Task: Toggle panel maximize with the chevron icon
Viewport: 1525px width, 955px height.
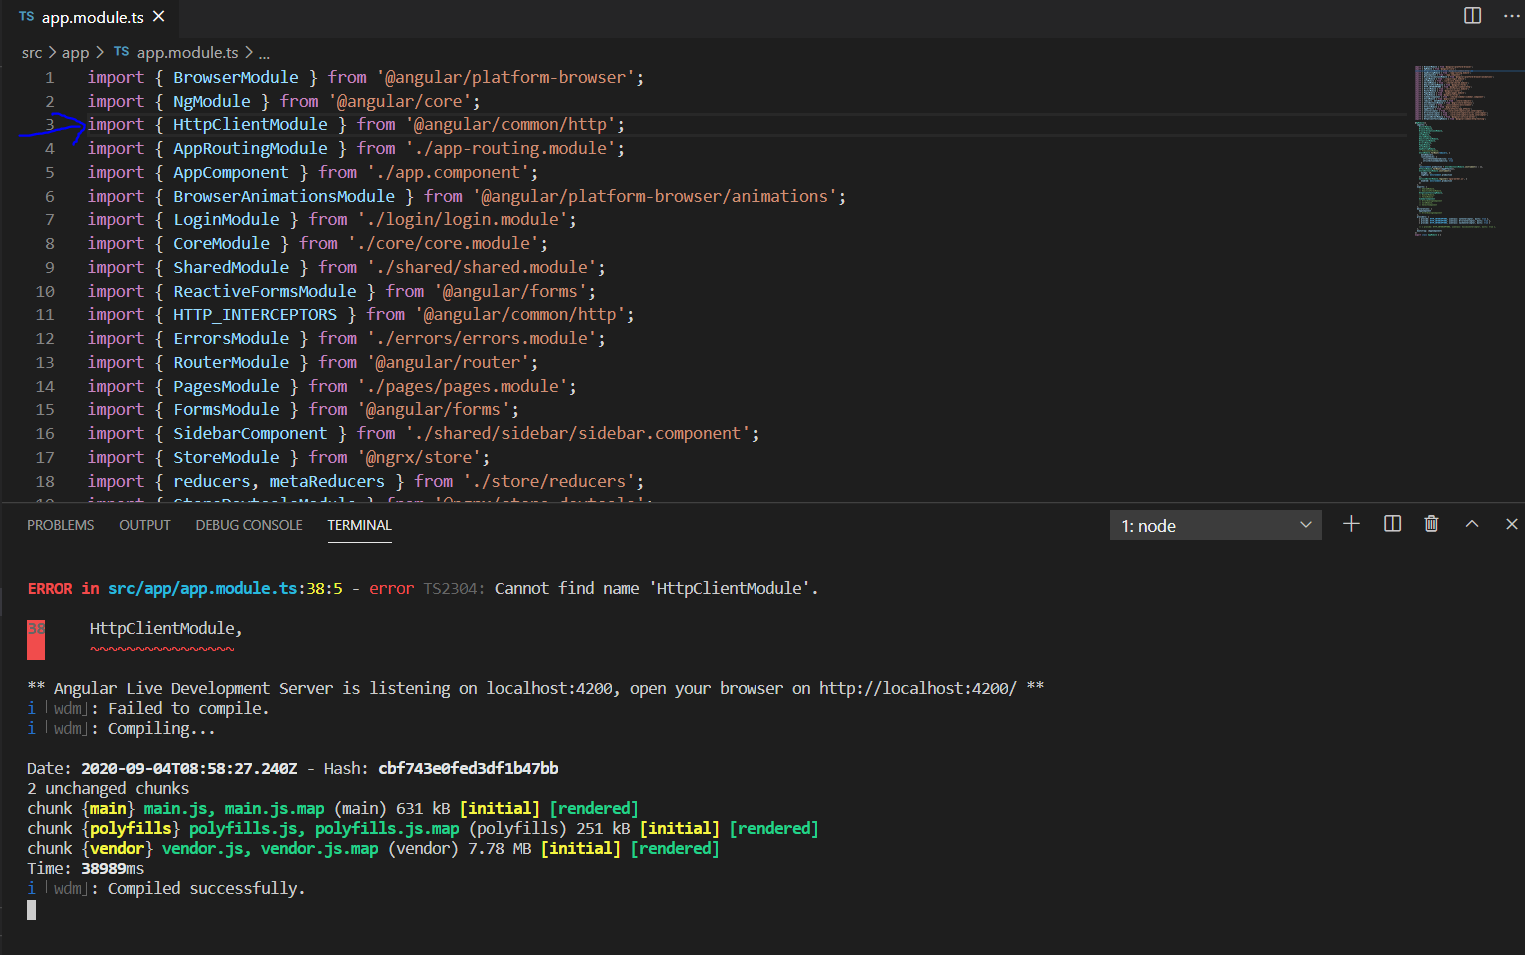Action: (x=1471, y=523)
